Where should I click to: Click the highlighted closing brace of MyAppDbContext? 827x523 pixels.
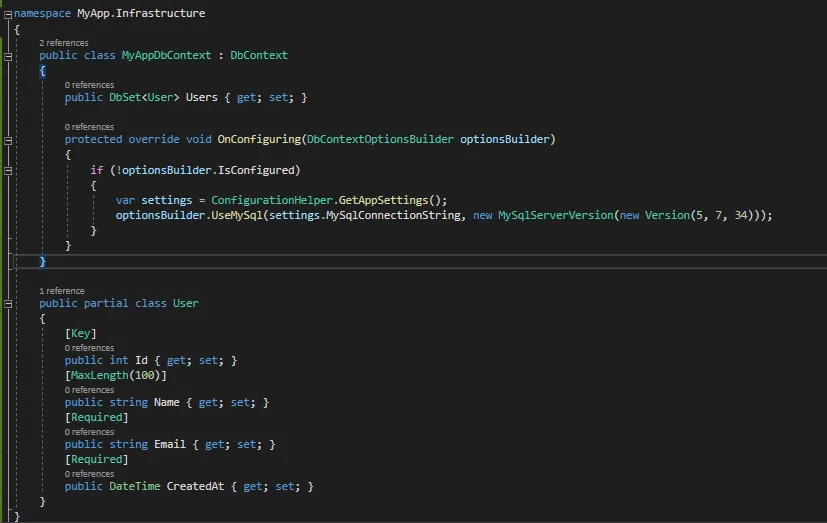point(42,262)
